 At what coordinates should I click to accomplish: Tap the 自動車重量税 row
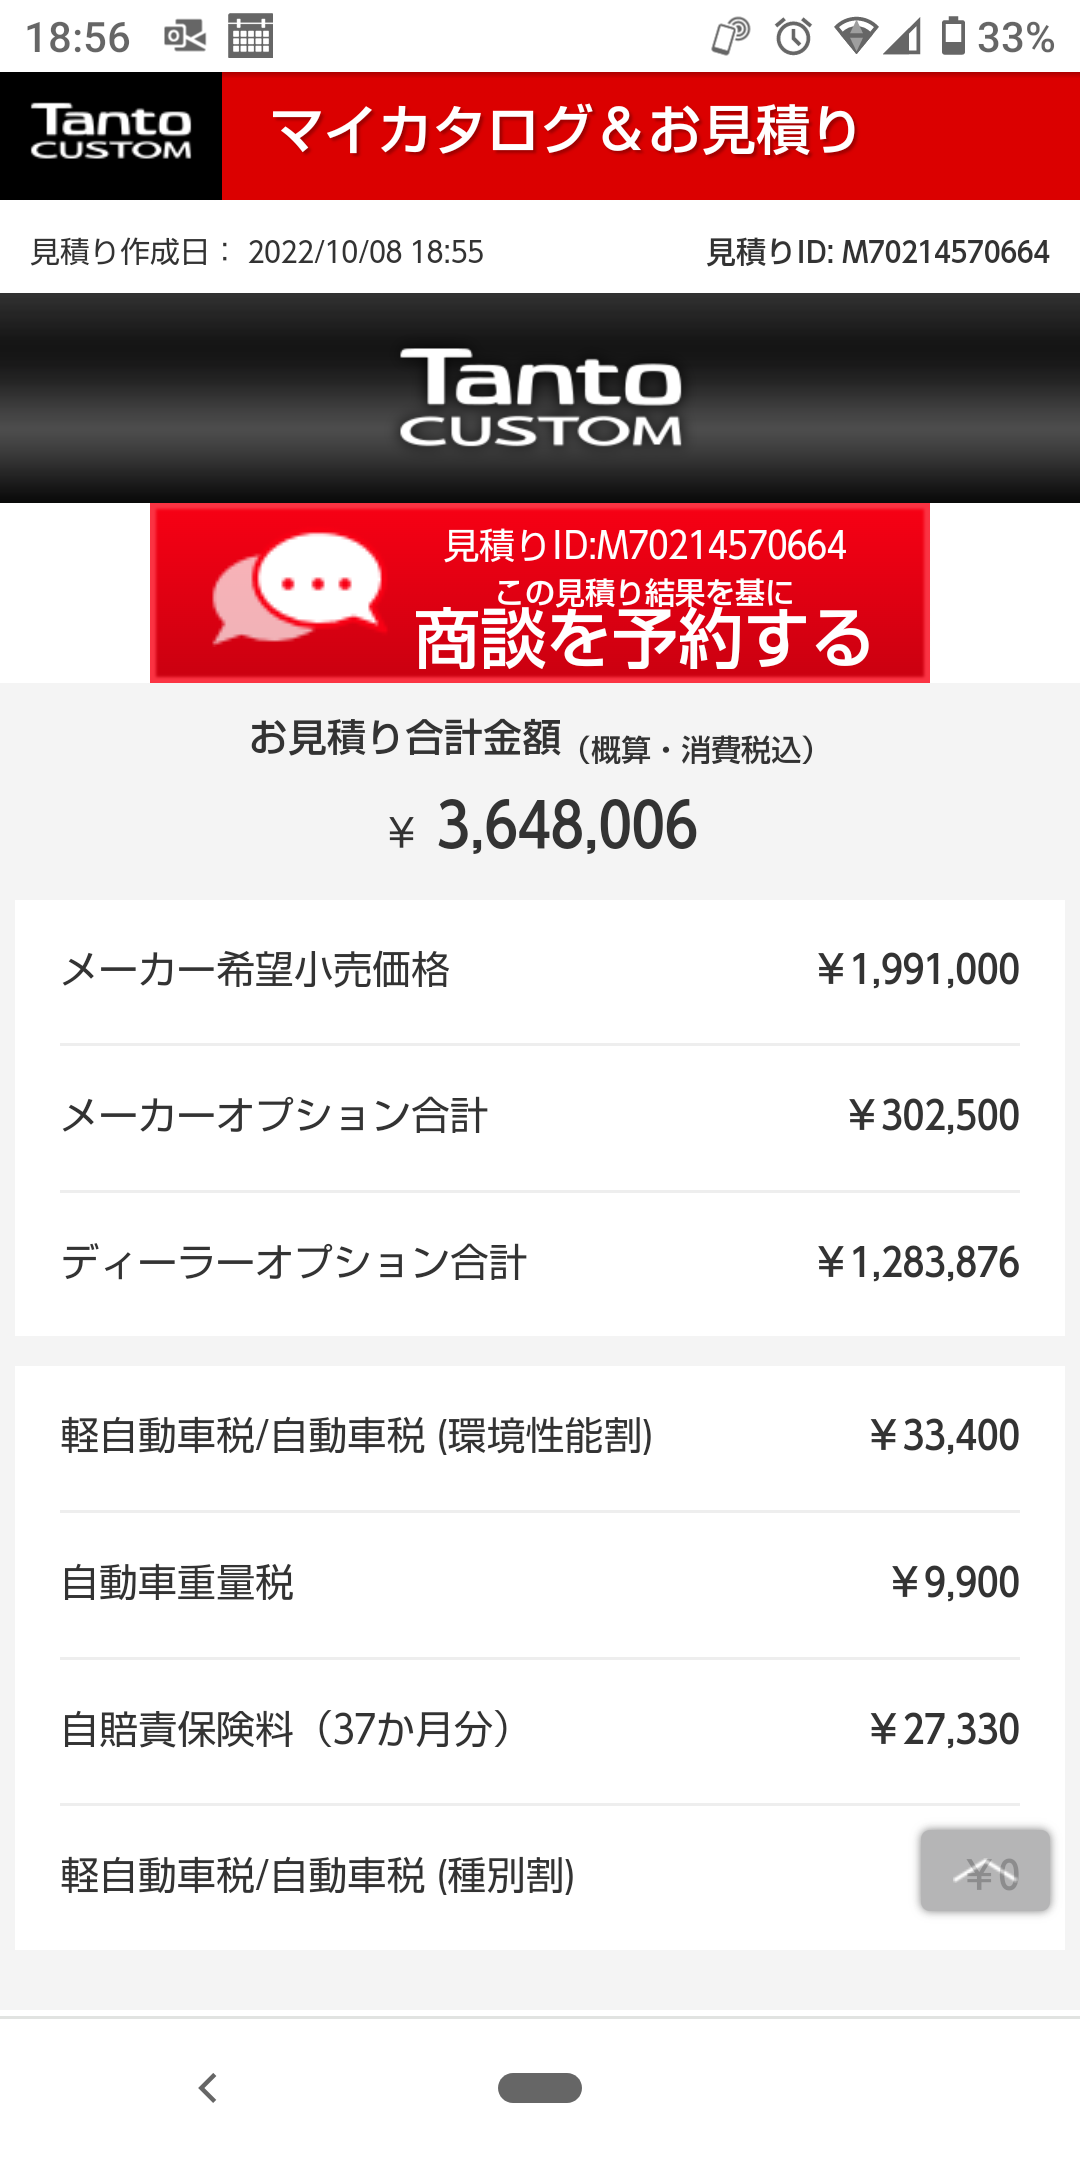click(540, 1583)
